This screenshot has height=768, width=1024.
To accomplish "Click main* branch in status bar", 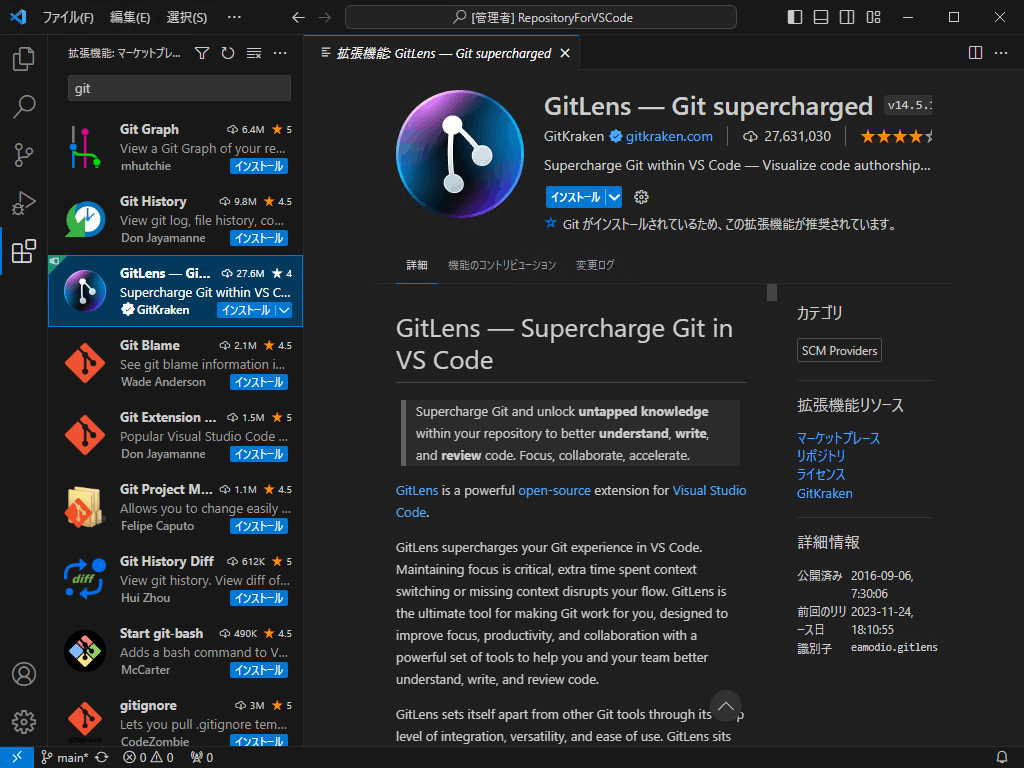I will [x=65, y=758].
